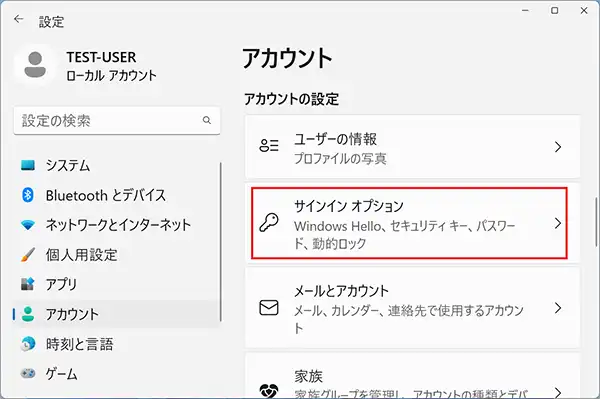Select ネットワークとインターネット in the sidebar
Screen dimensions: 600x399
[x=117, y=225]
